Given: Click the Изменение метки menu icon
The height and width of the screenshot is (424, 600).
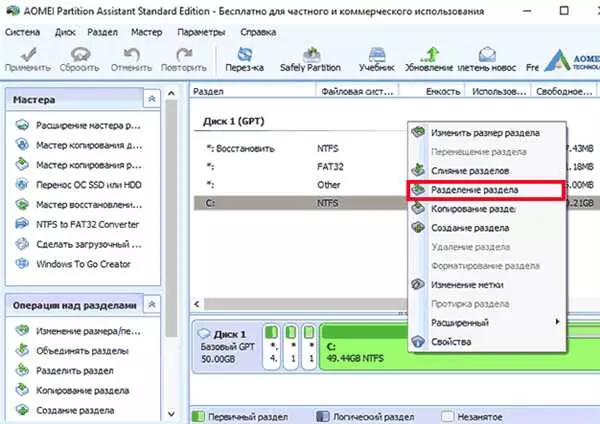Looking at the screenshot, I should pyautogui.click(x=418, y=284).
